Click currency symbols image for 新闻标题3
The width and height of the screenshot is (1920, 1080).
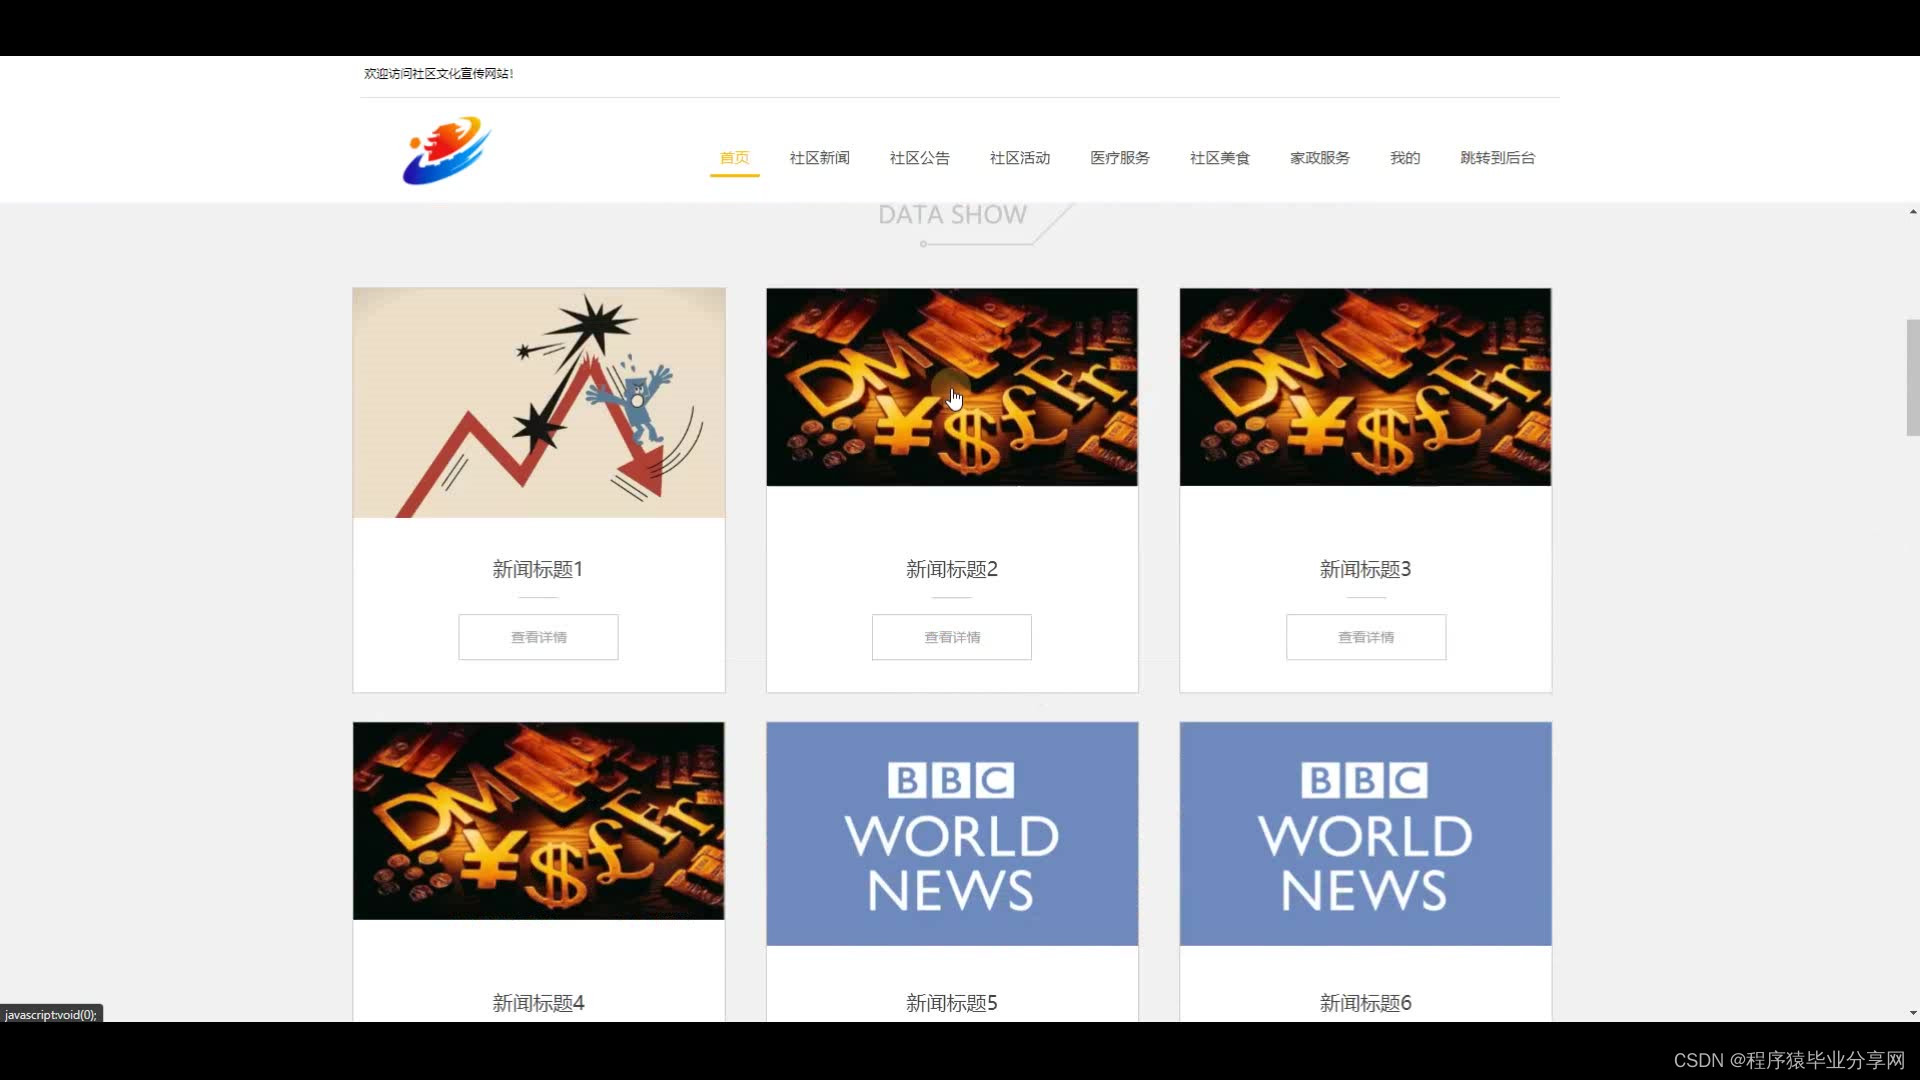[1365, 387]
